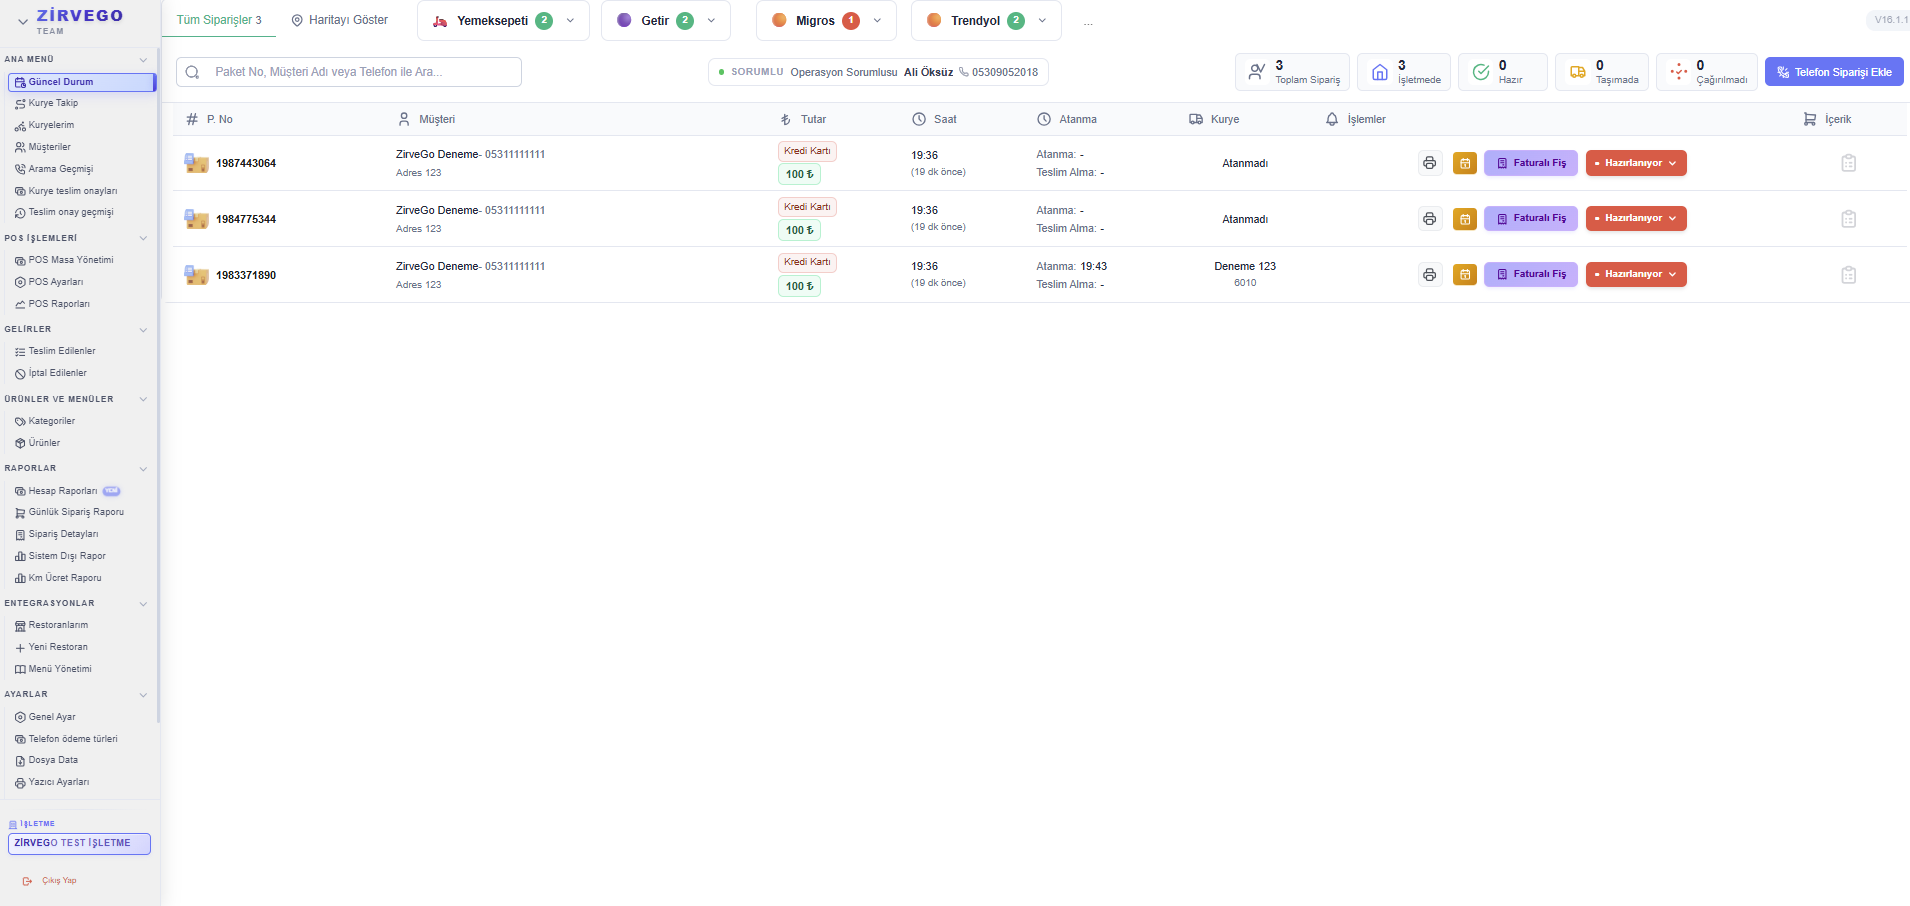1910x906 pixels.
Task: Open Toplam Sipariş counter card
Action: (1292, 72)
